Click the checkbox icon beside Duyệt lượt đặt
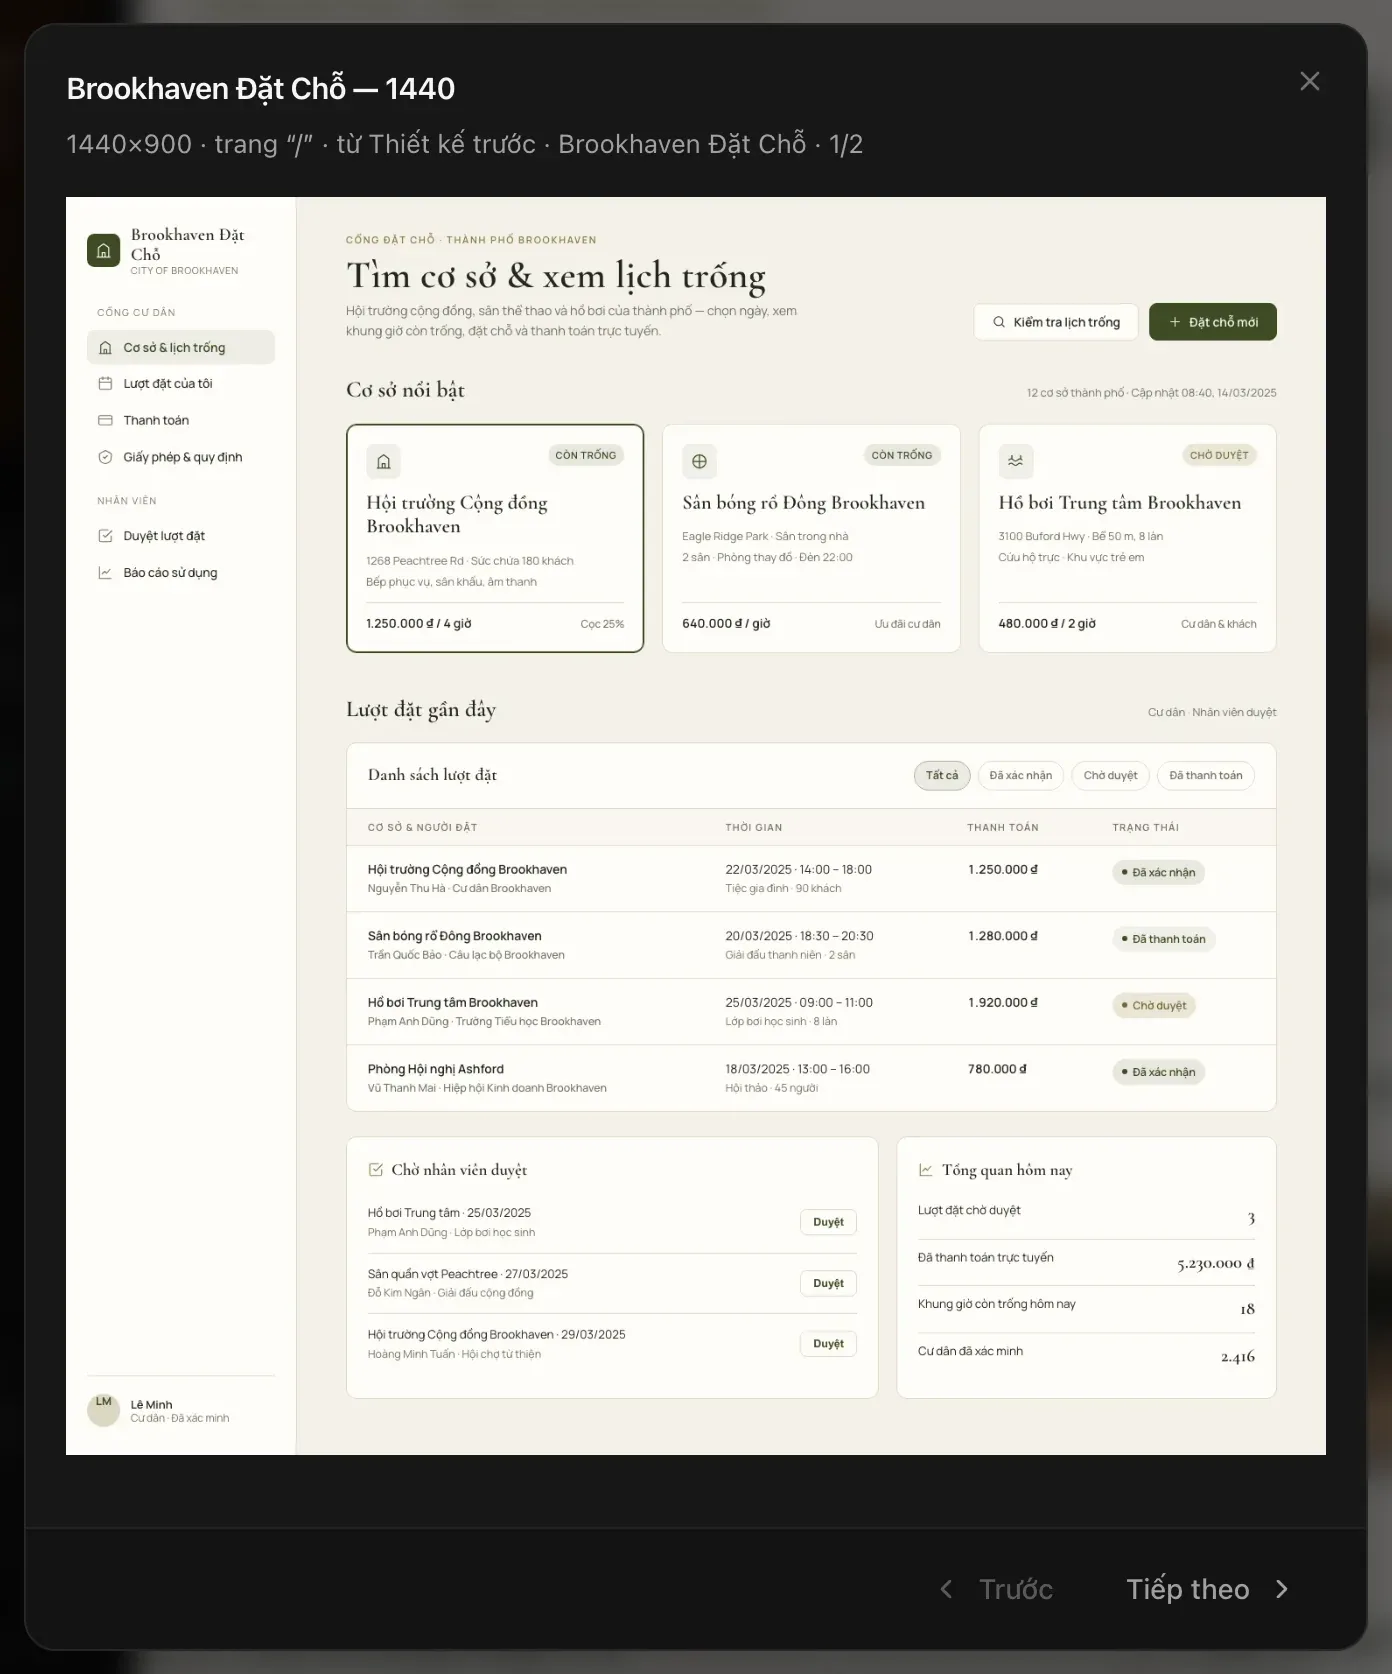 pos(105,536)
